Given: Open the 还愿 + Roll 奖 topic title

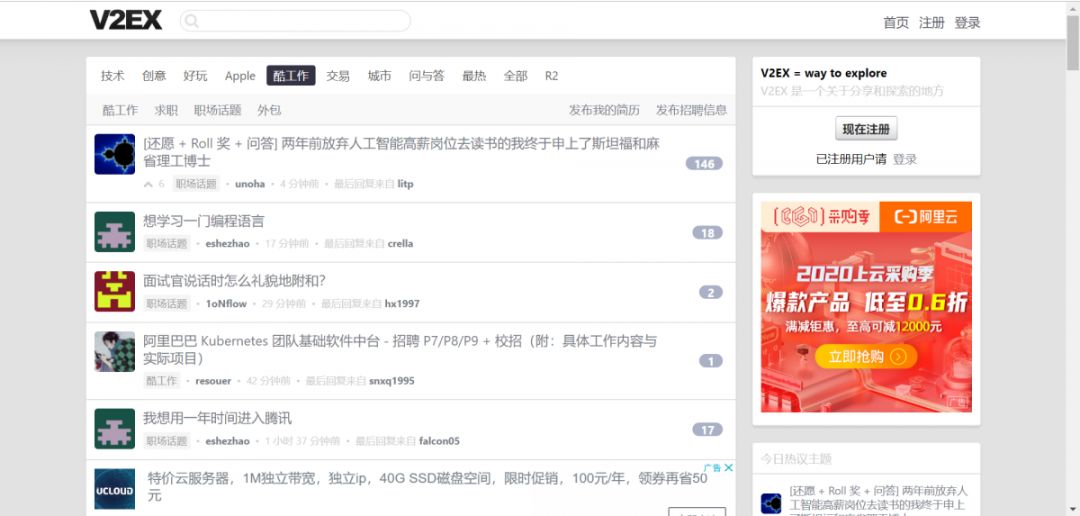Looking at the screenshot, I should click(402, 152).
